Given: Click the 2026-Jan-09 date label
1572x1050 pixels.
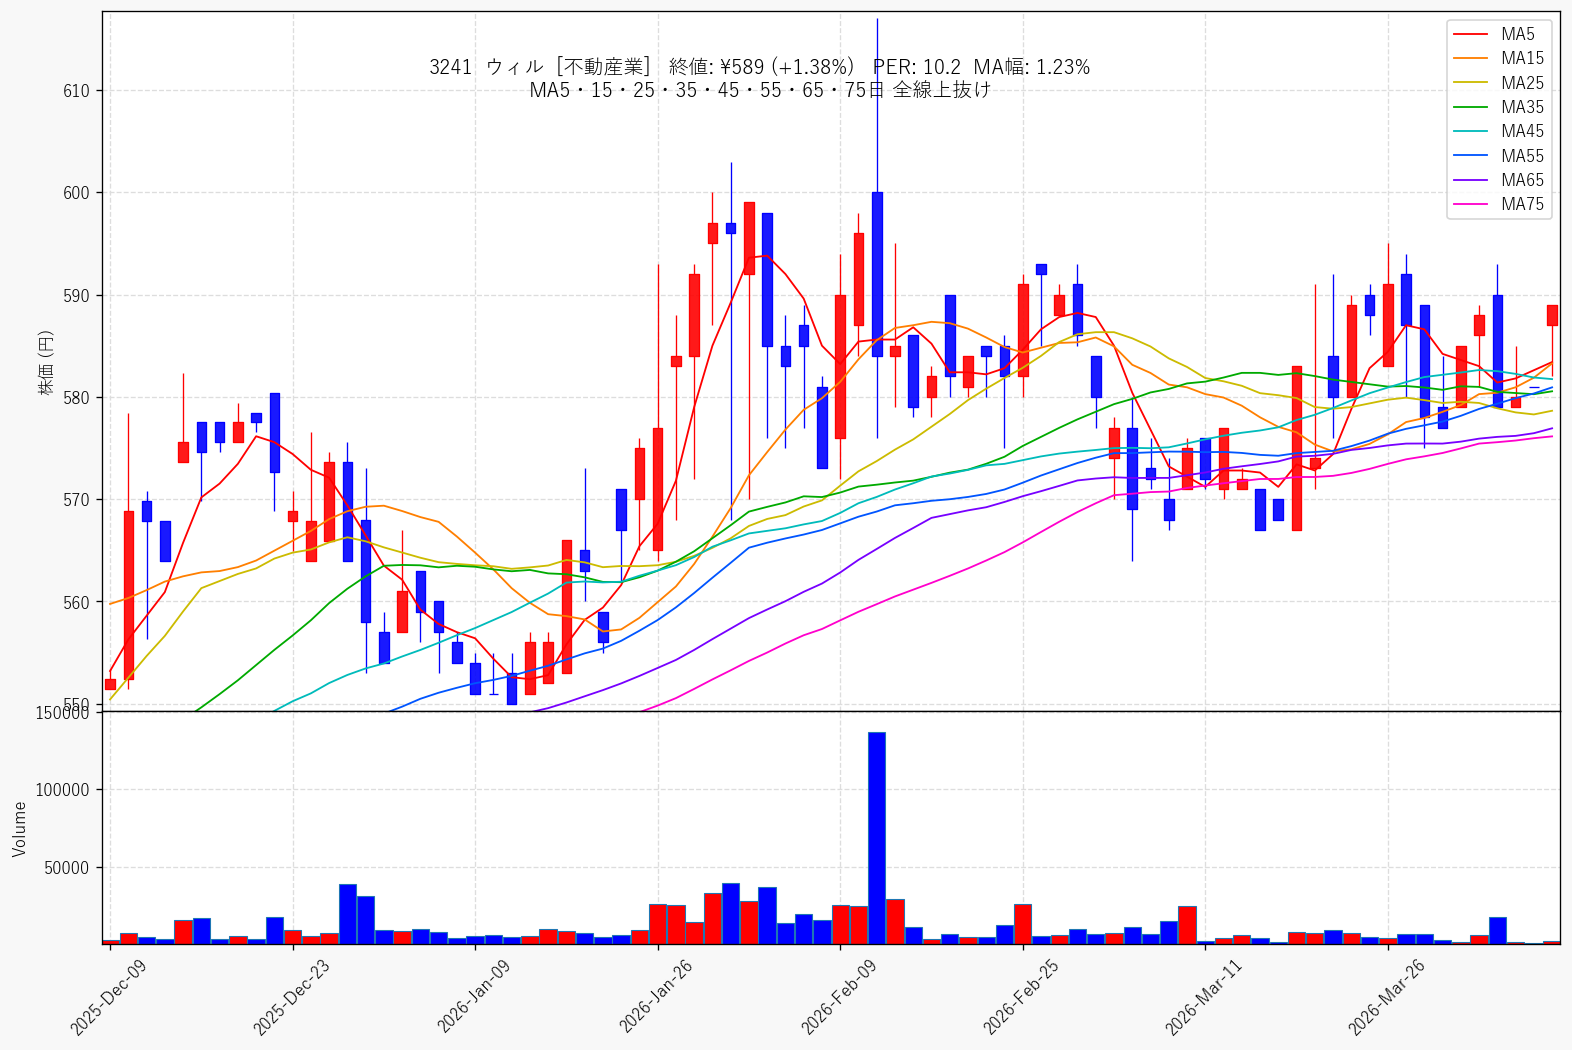Looking at the screenshot, I should pyautogui.click(x=474, y=996).
